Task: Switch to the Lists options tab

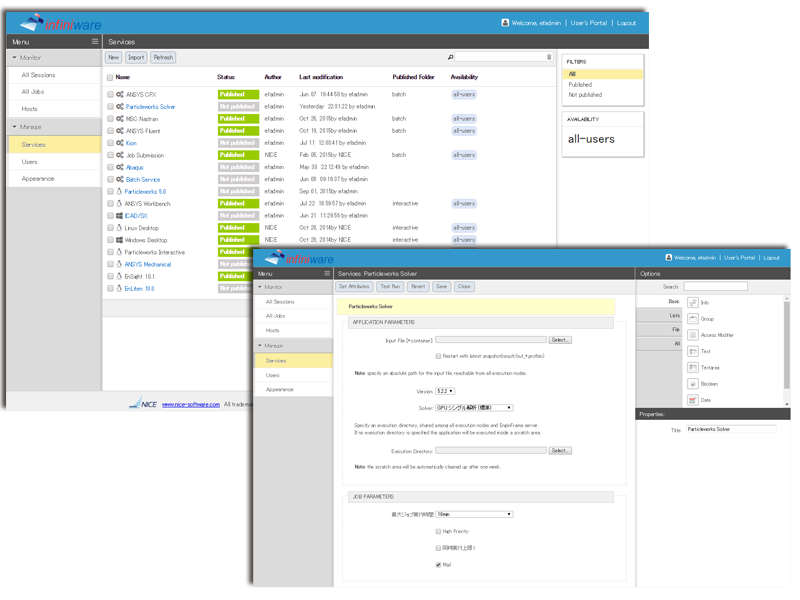Action: (659, 316)
